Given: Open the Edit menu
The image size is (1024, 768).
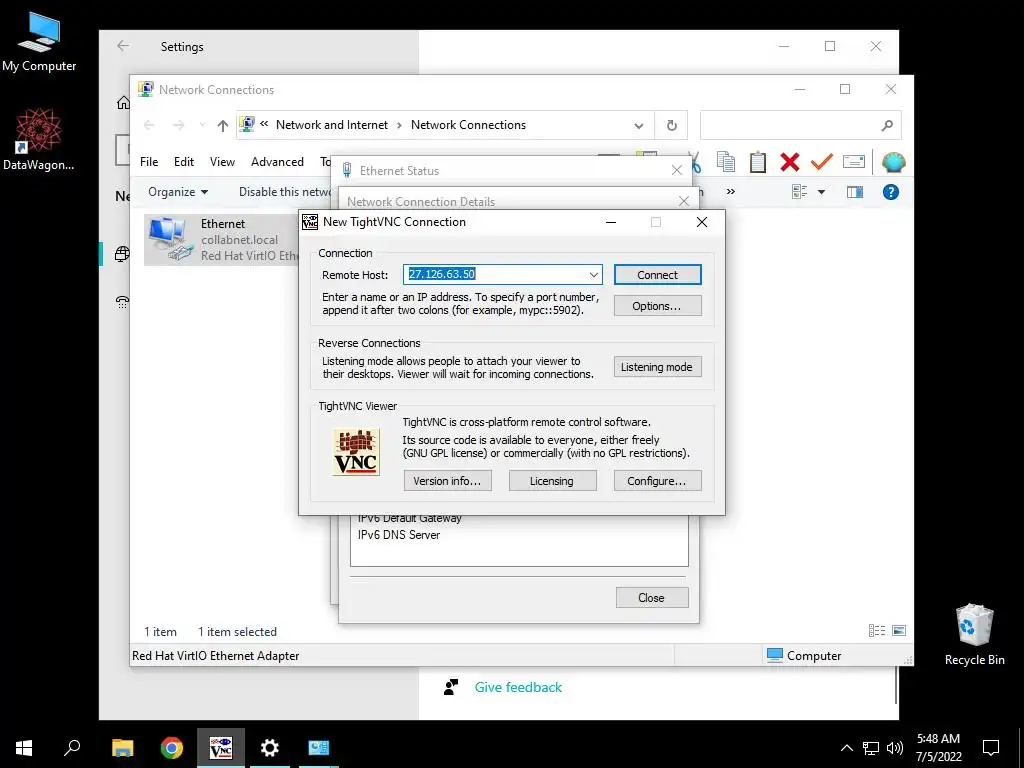Looking at the screenshot, I should 184,162.
